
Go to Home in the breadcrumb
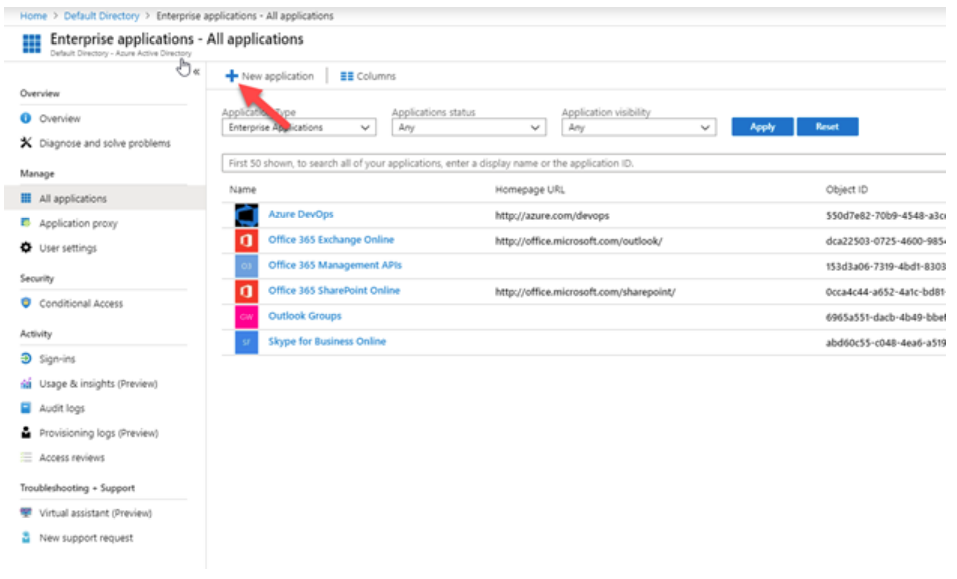pyautogui.click(x=34, y=16)
